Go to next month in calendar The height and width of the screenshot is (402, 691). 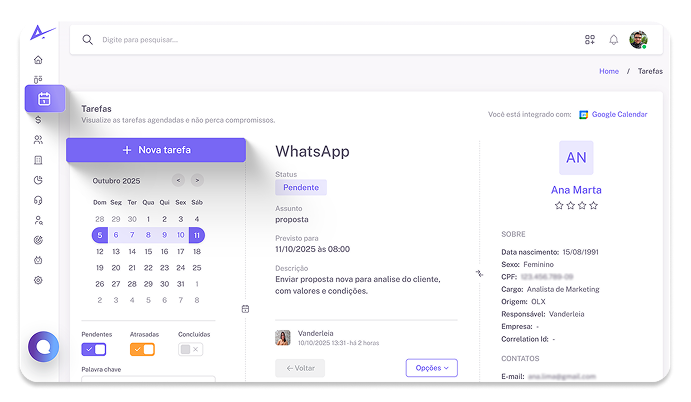coord(197,180)
